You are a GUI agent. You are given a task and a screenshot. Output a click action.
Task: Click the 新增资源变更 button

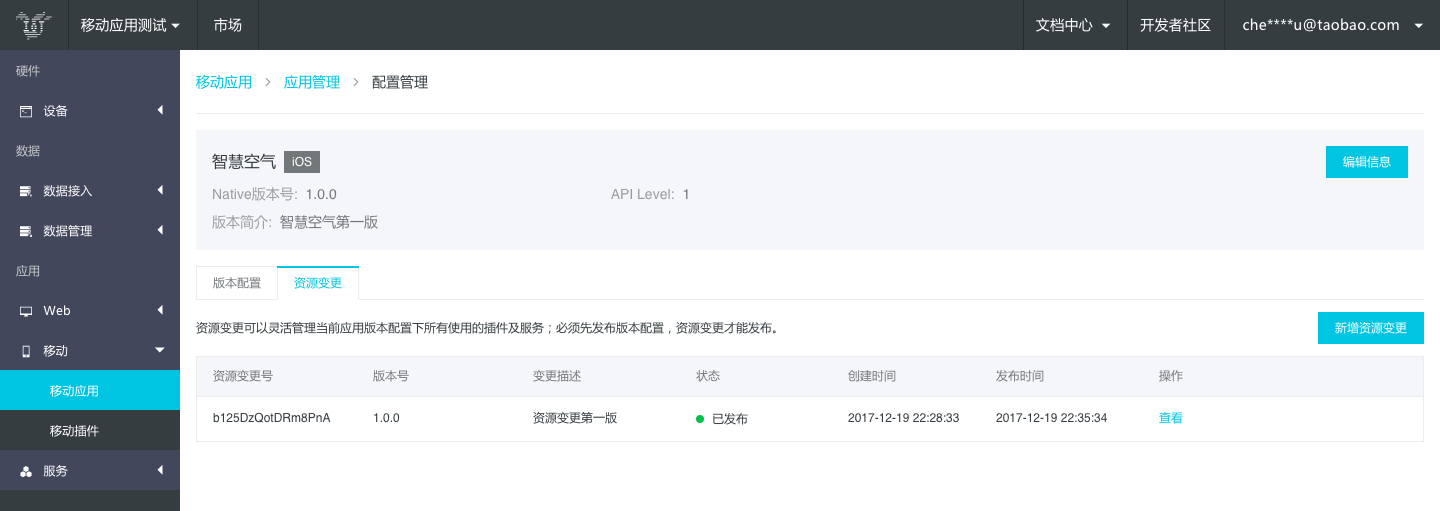coord(1371,328)
